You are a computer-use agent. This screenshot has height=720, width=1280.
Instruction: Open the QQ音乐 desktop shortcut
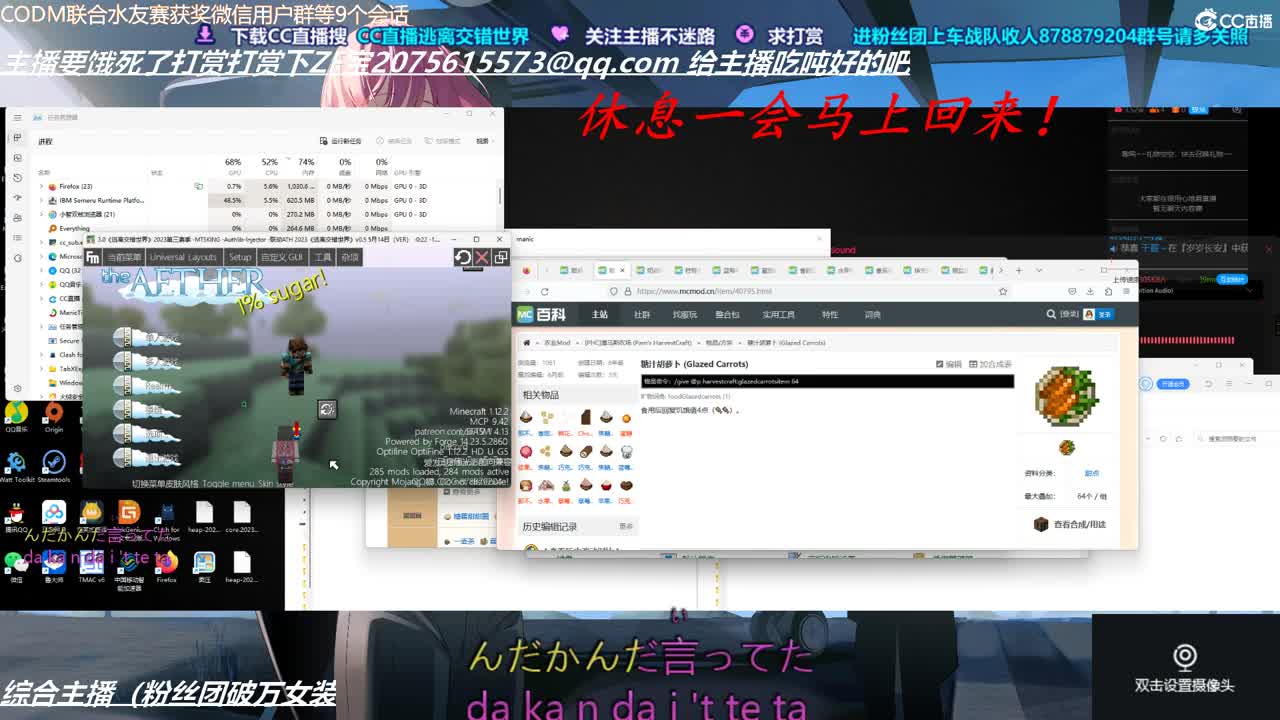pos(15,415)
